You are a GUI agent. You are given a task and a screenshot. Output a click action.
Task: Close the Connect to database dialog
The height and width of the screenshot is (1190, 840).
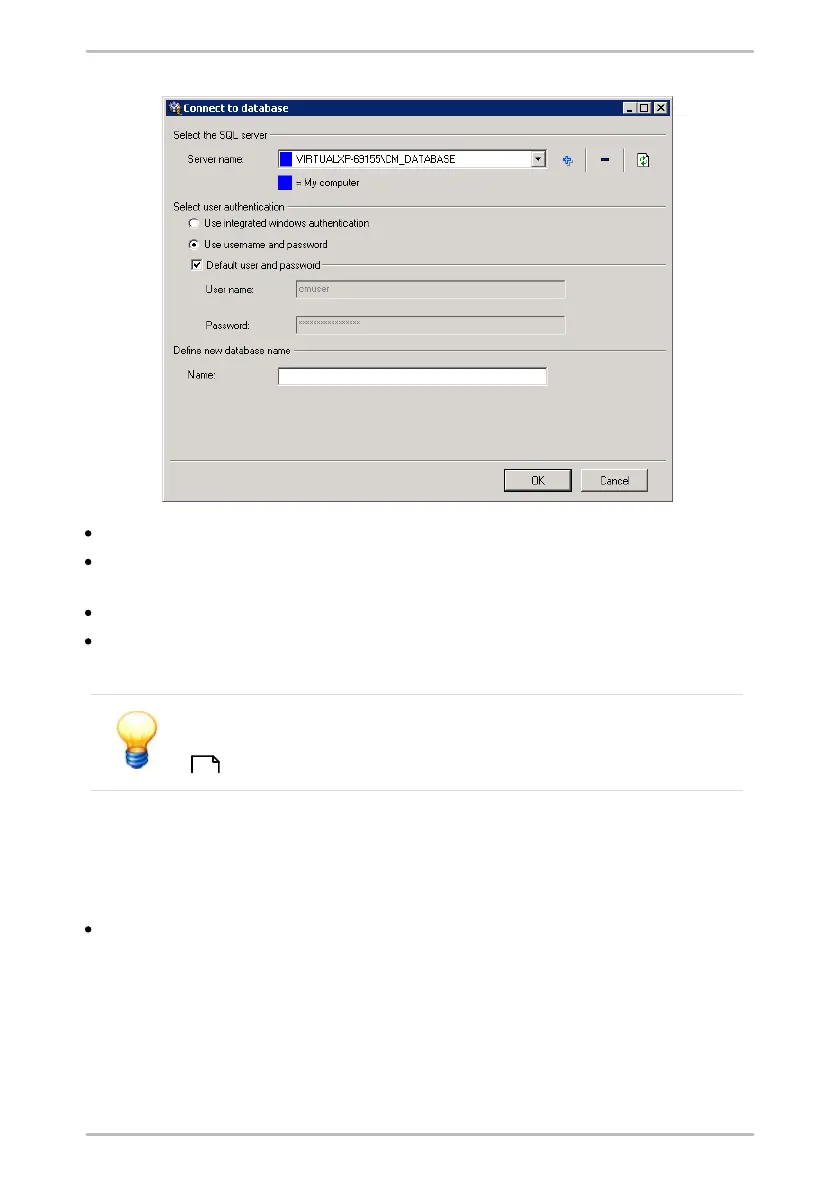pyautogui.click(x=661, y=108)
